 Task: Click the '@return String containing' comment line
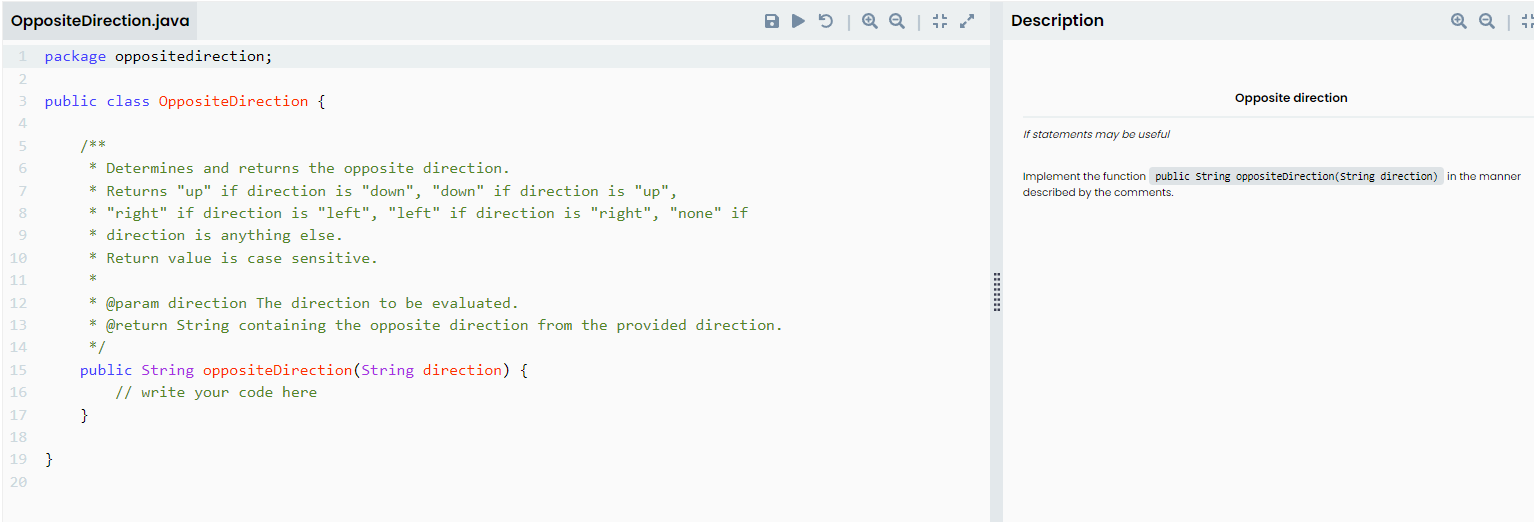coord(436,325)
